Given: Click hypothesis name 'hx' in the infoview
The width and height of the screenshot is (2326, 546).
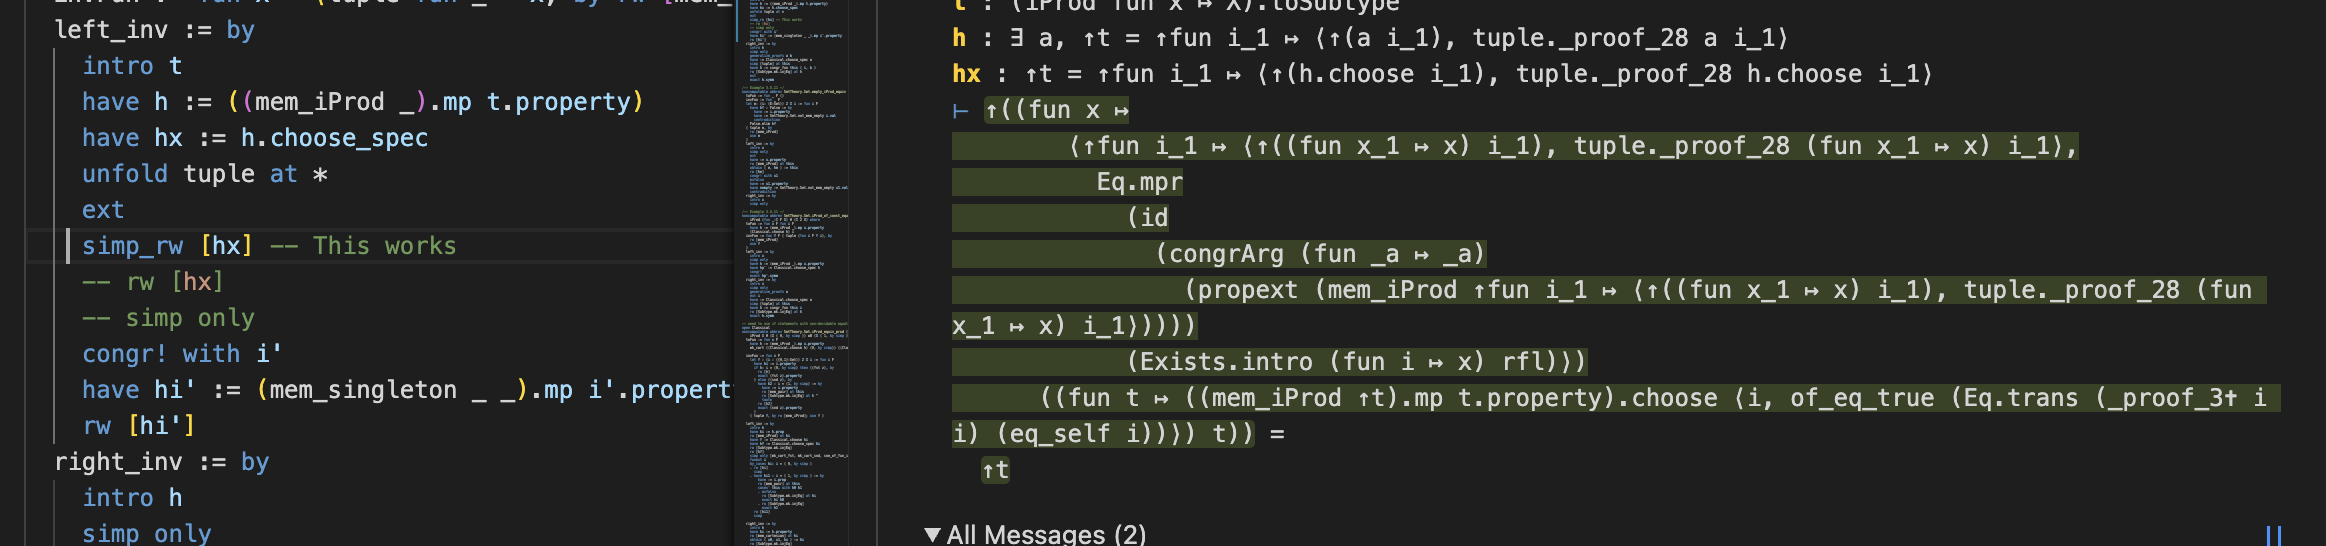Looking at the screenshot, I should tap(966, 74).
